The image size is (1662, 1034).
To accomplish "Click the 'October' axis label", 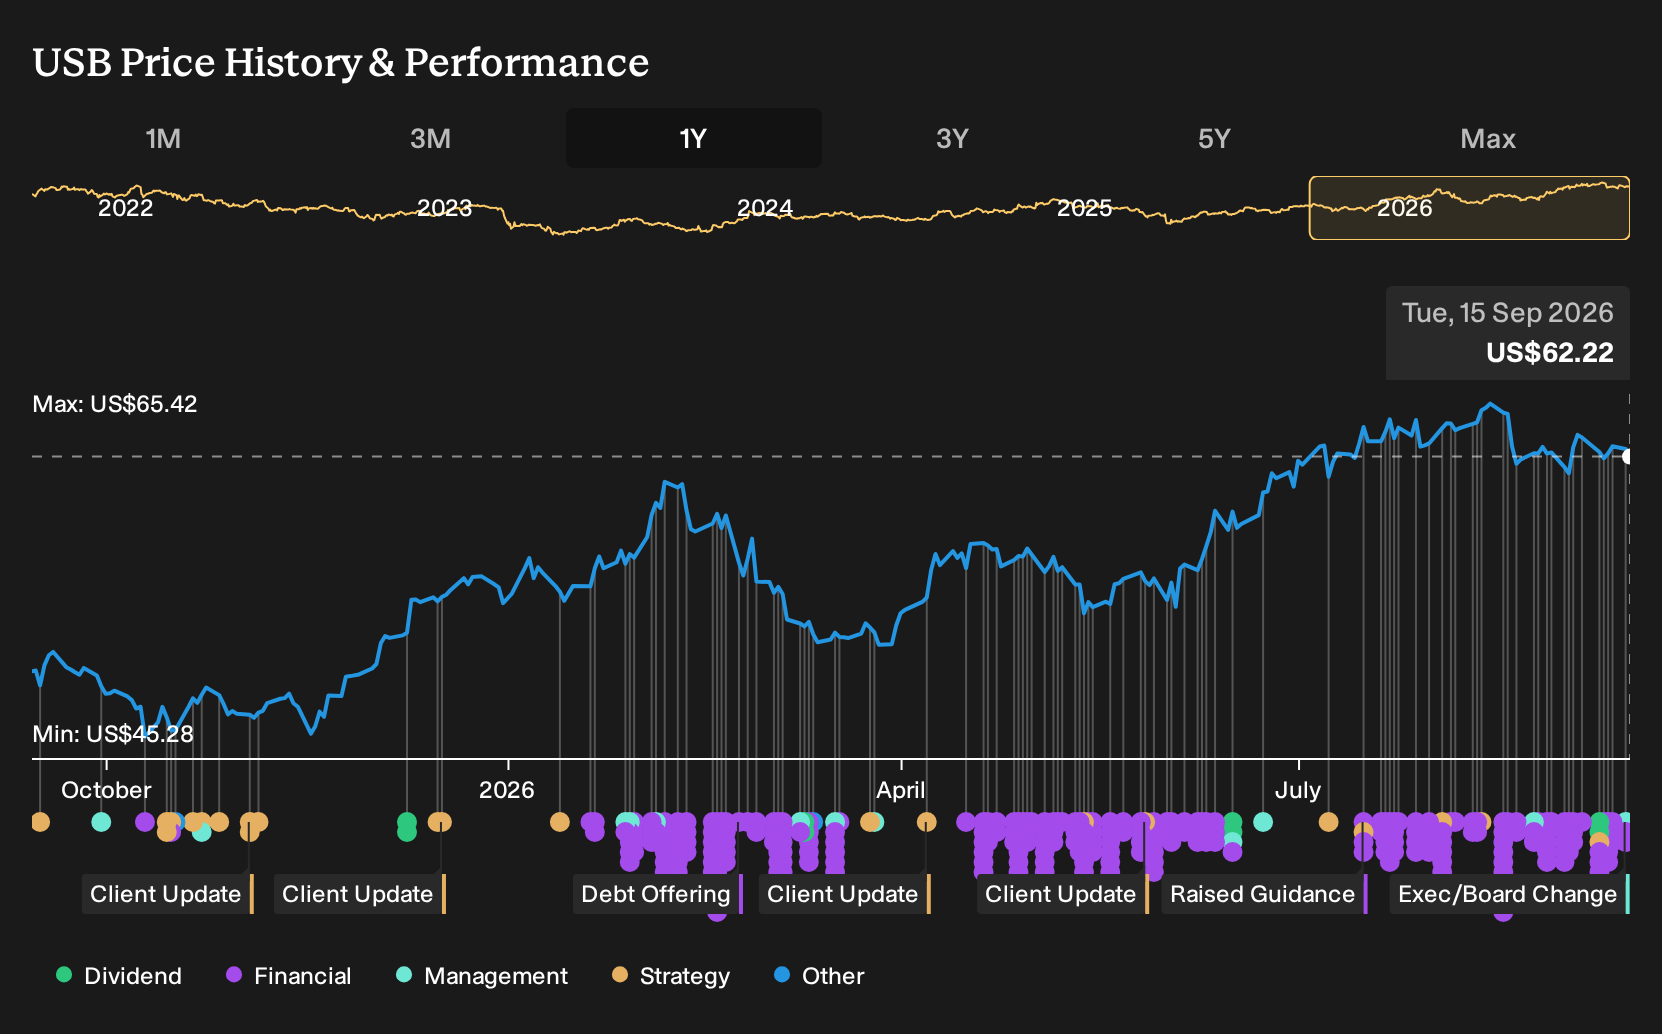I will tap(106, 790).
